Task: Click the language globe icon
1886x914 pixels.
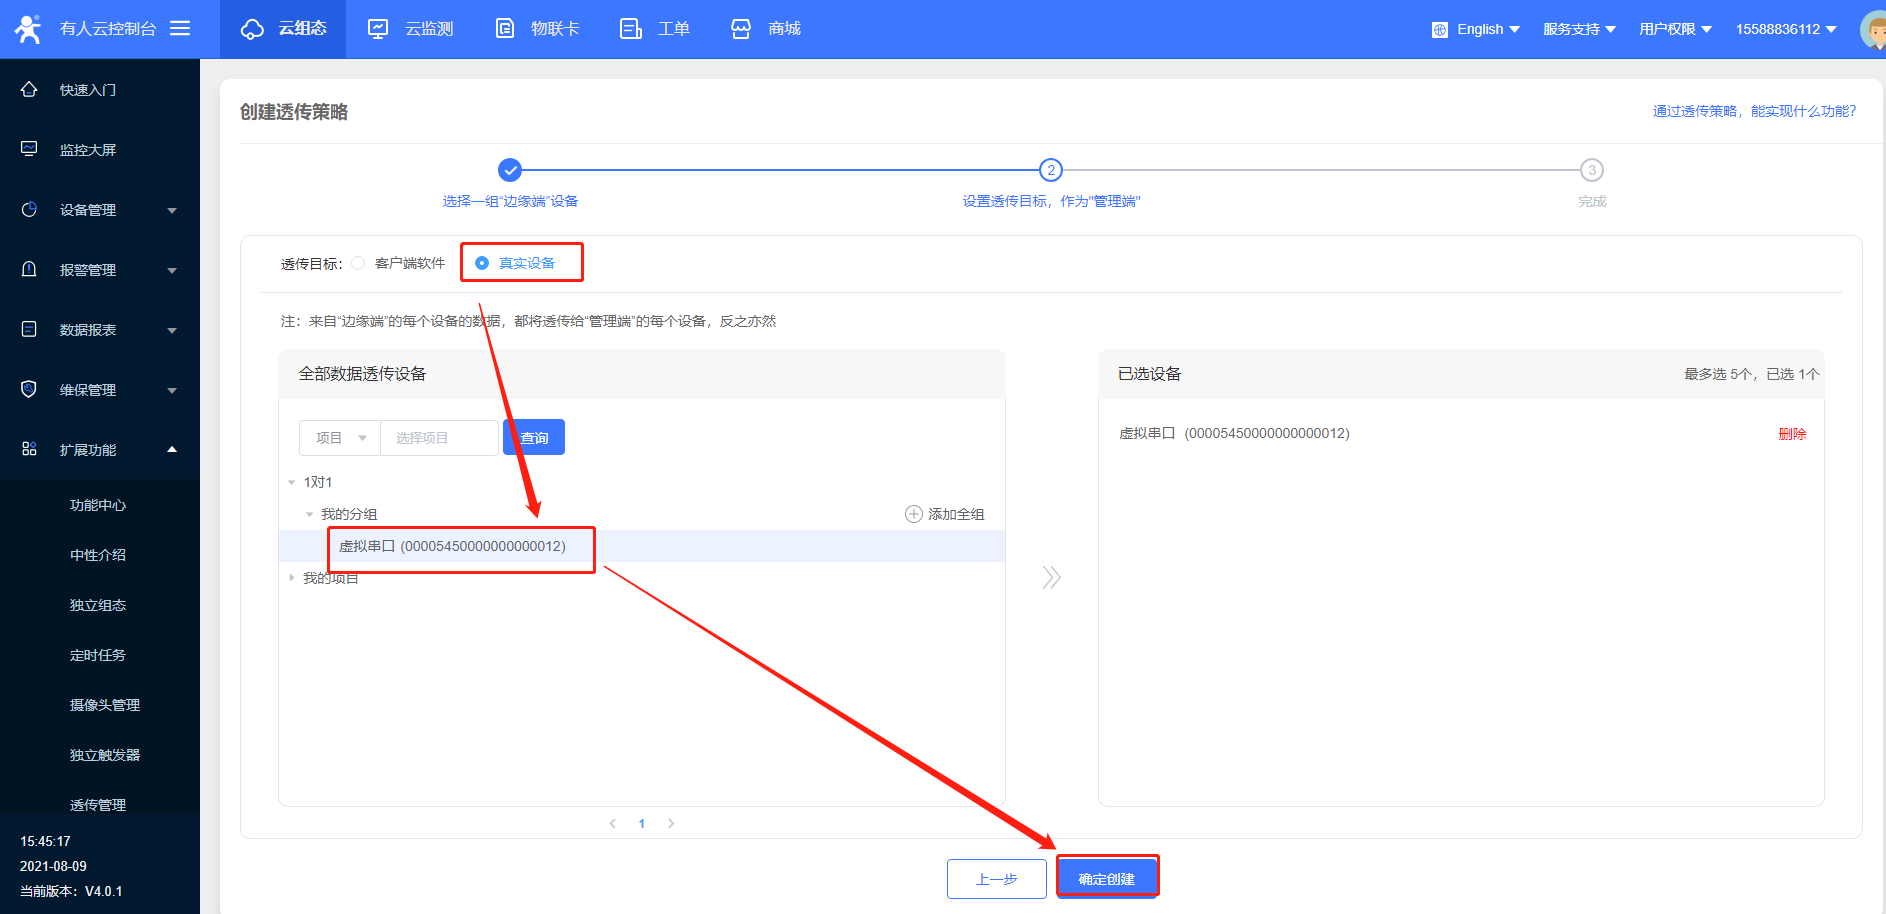Action: click(1439, 30)
